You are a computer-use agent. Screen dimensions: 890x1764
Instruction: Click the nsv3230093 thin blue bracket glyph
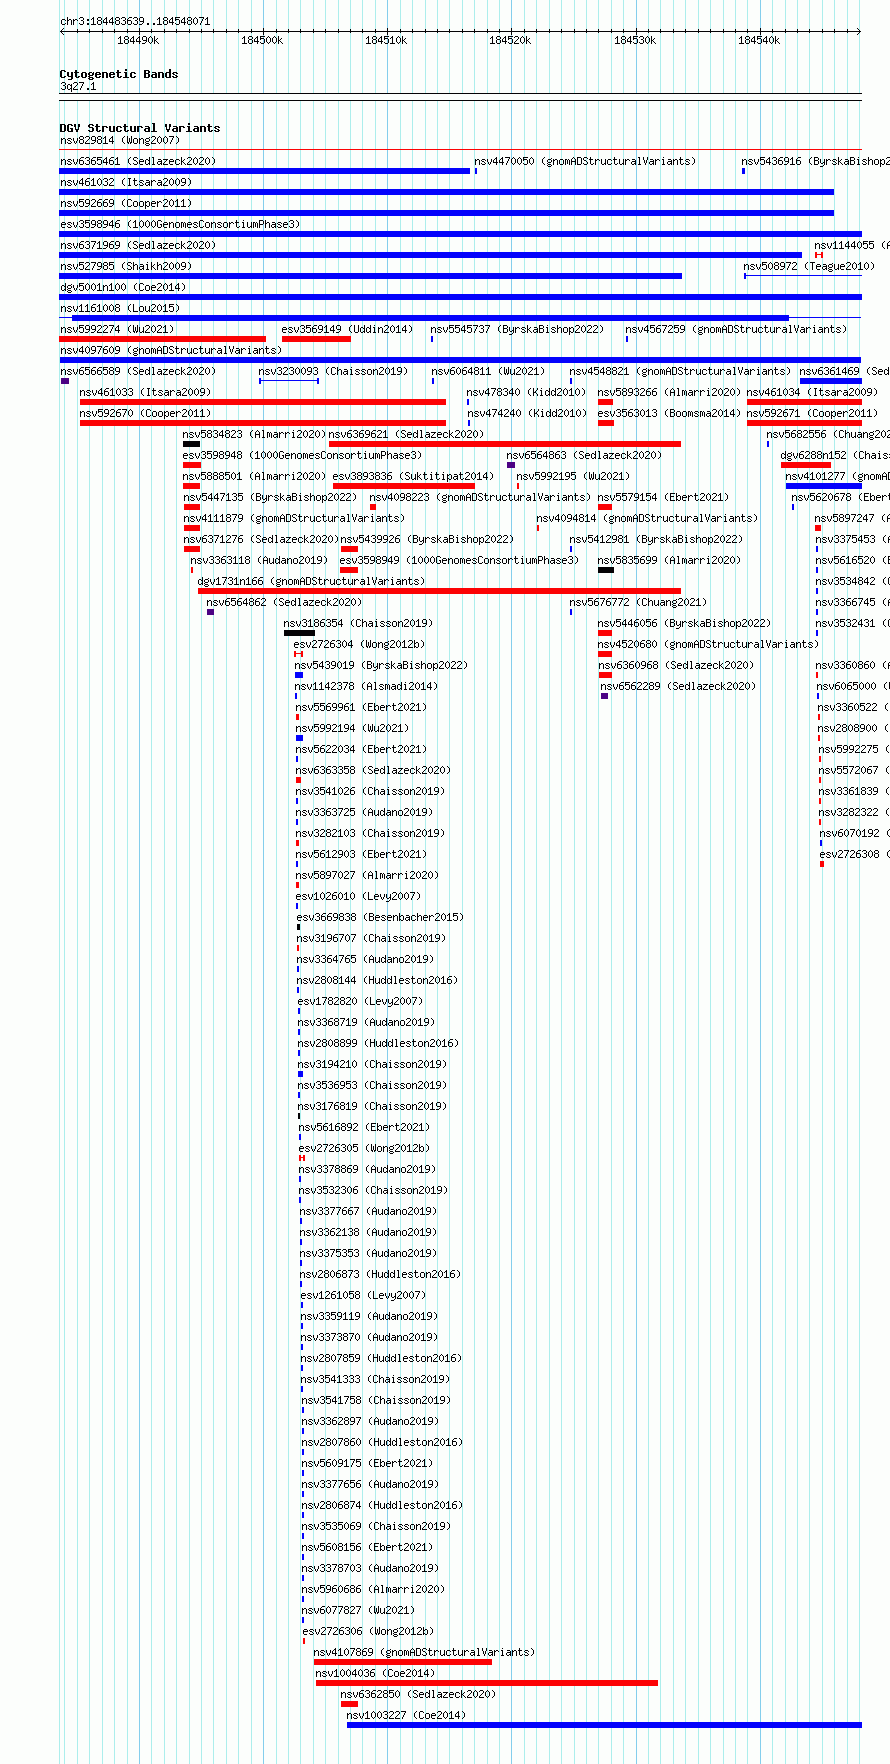pyautogui.click(x=289, y=380)
